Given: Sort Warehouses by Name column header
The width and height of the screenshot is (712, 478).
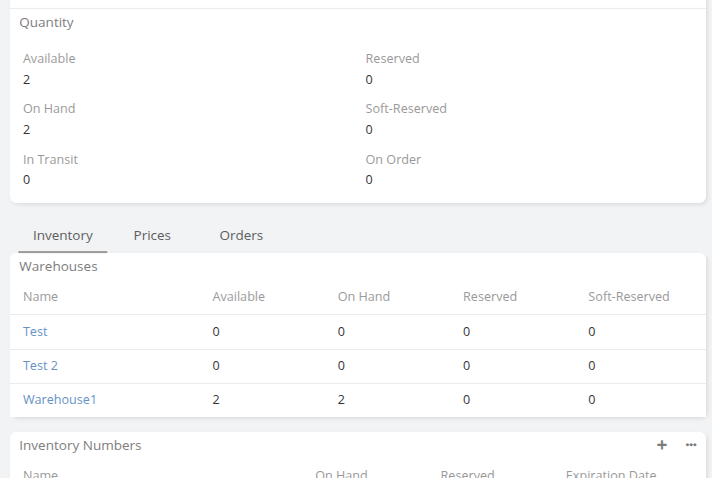Looking at the screenshot, I should (x=41, y=297).
